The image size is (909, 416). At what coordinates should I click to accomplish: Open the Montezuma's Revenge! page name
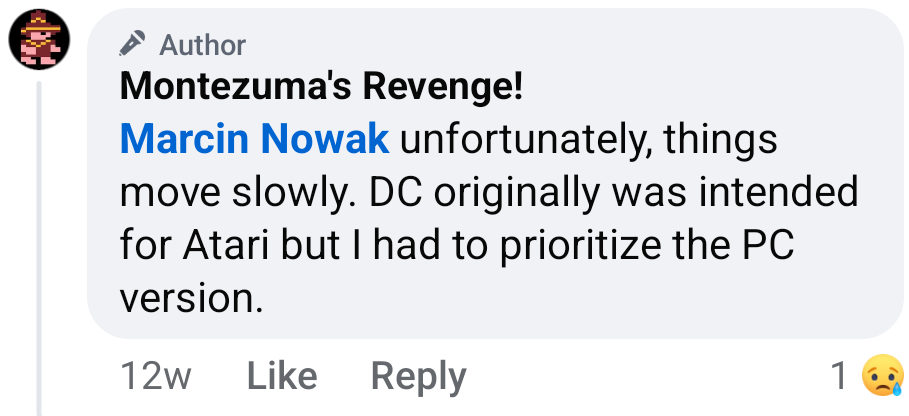pos(321,88)
